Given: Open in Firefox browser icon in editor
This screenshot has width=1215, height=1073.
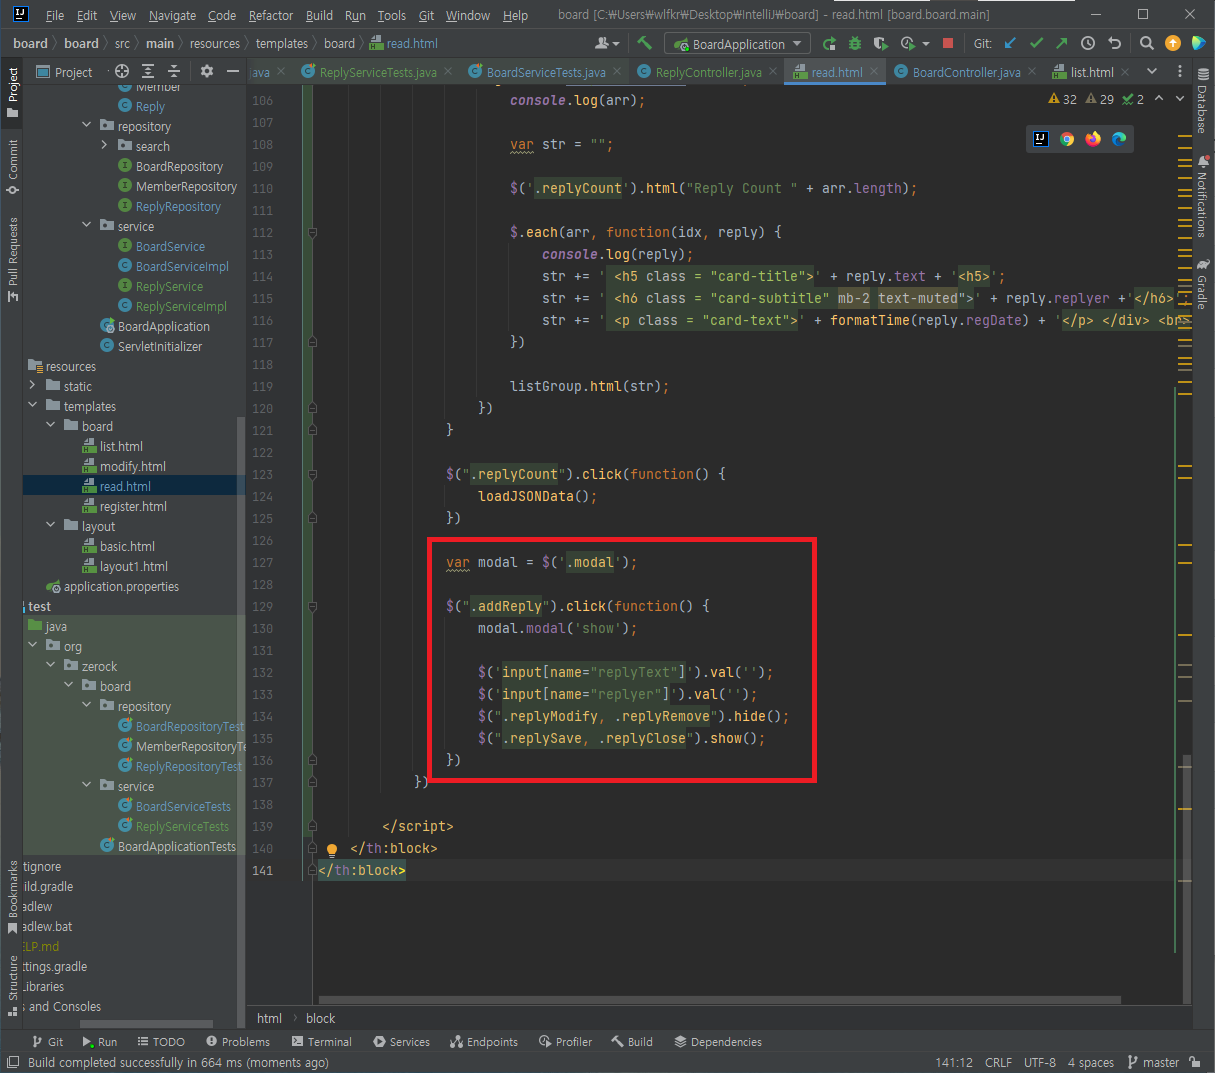Looking at the screenshot, I should pyautogui.click(x=1093, y=139).
